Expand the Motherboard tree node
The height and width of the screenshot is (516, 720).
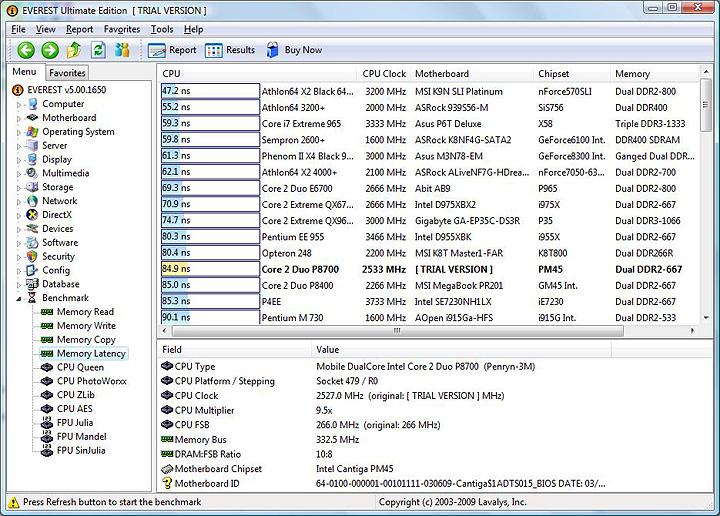pos(19,118)
